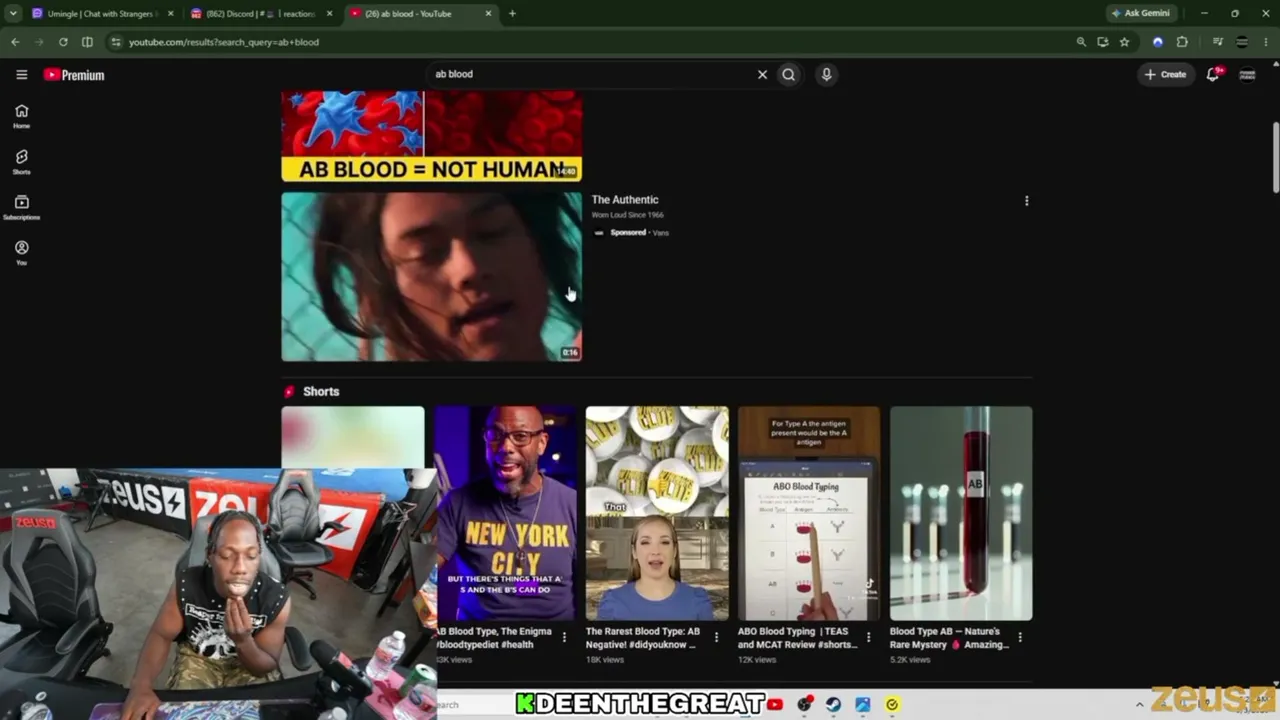Open 'AB Blood Type, The Enigma' title
Image resolution: width=1280 pixels, height=720 pixels.
point(494,638)
